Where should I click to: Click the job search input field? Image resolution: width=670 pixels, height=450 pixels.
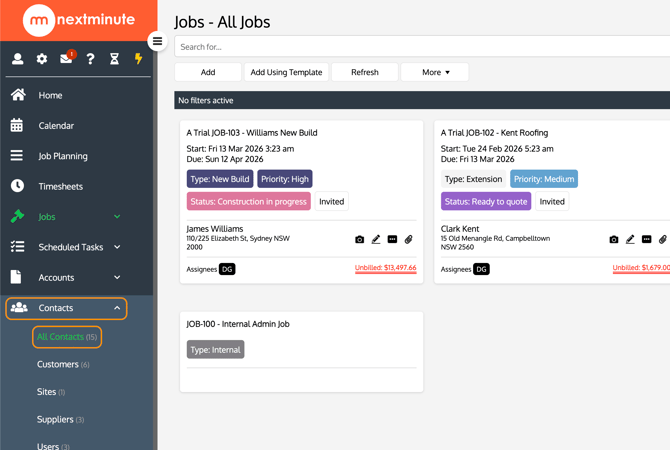(420, 47)
